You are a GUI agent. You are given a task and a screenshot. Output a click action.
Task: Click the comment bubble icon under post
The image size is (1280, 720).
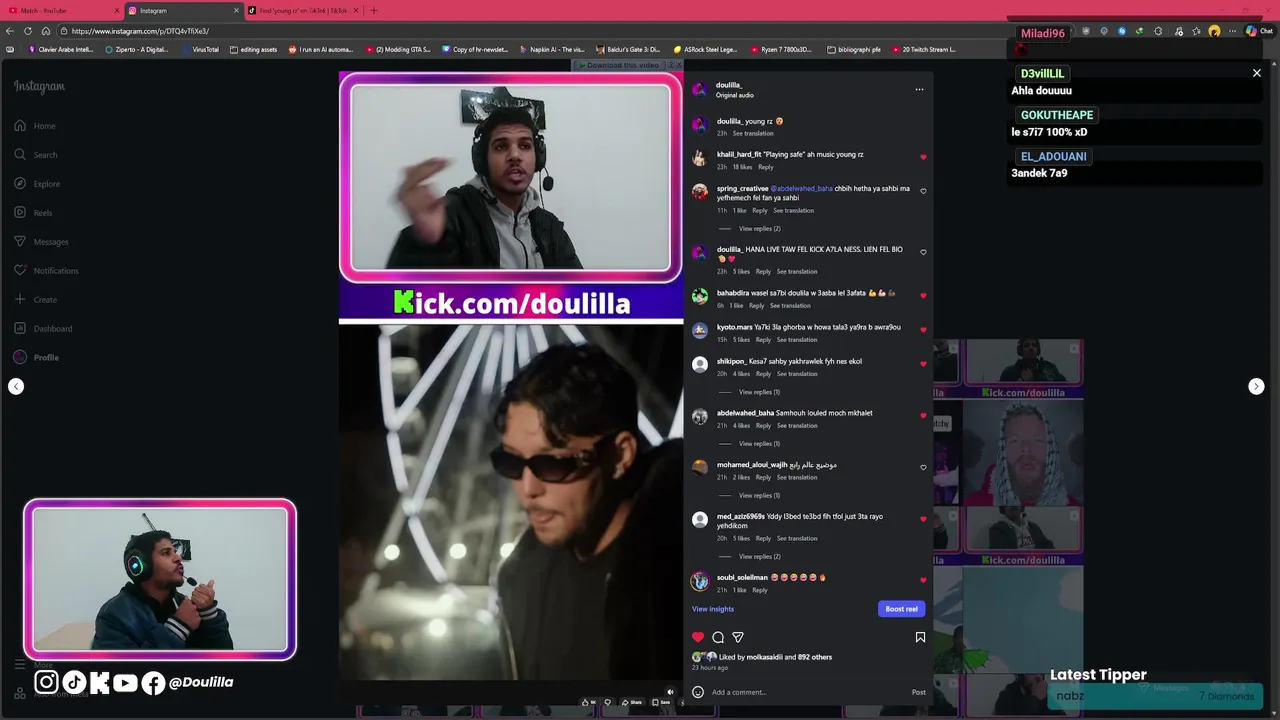tap(718, 637)
